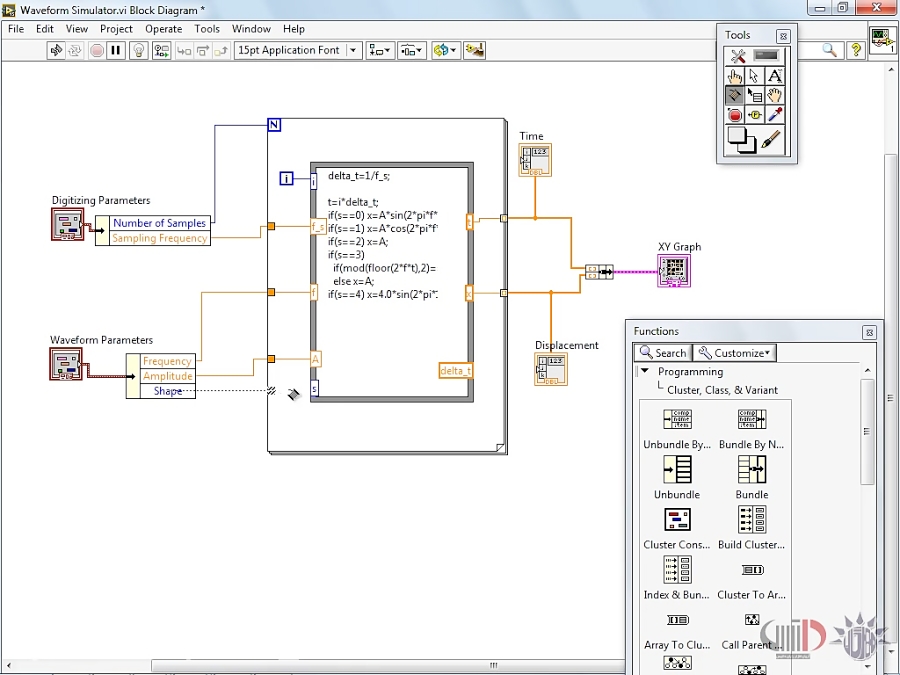
Task: Select the Probe tool in Tools palette
Action: tap(756, 114)
